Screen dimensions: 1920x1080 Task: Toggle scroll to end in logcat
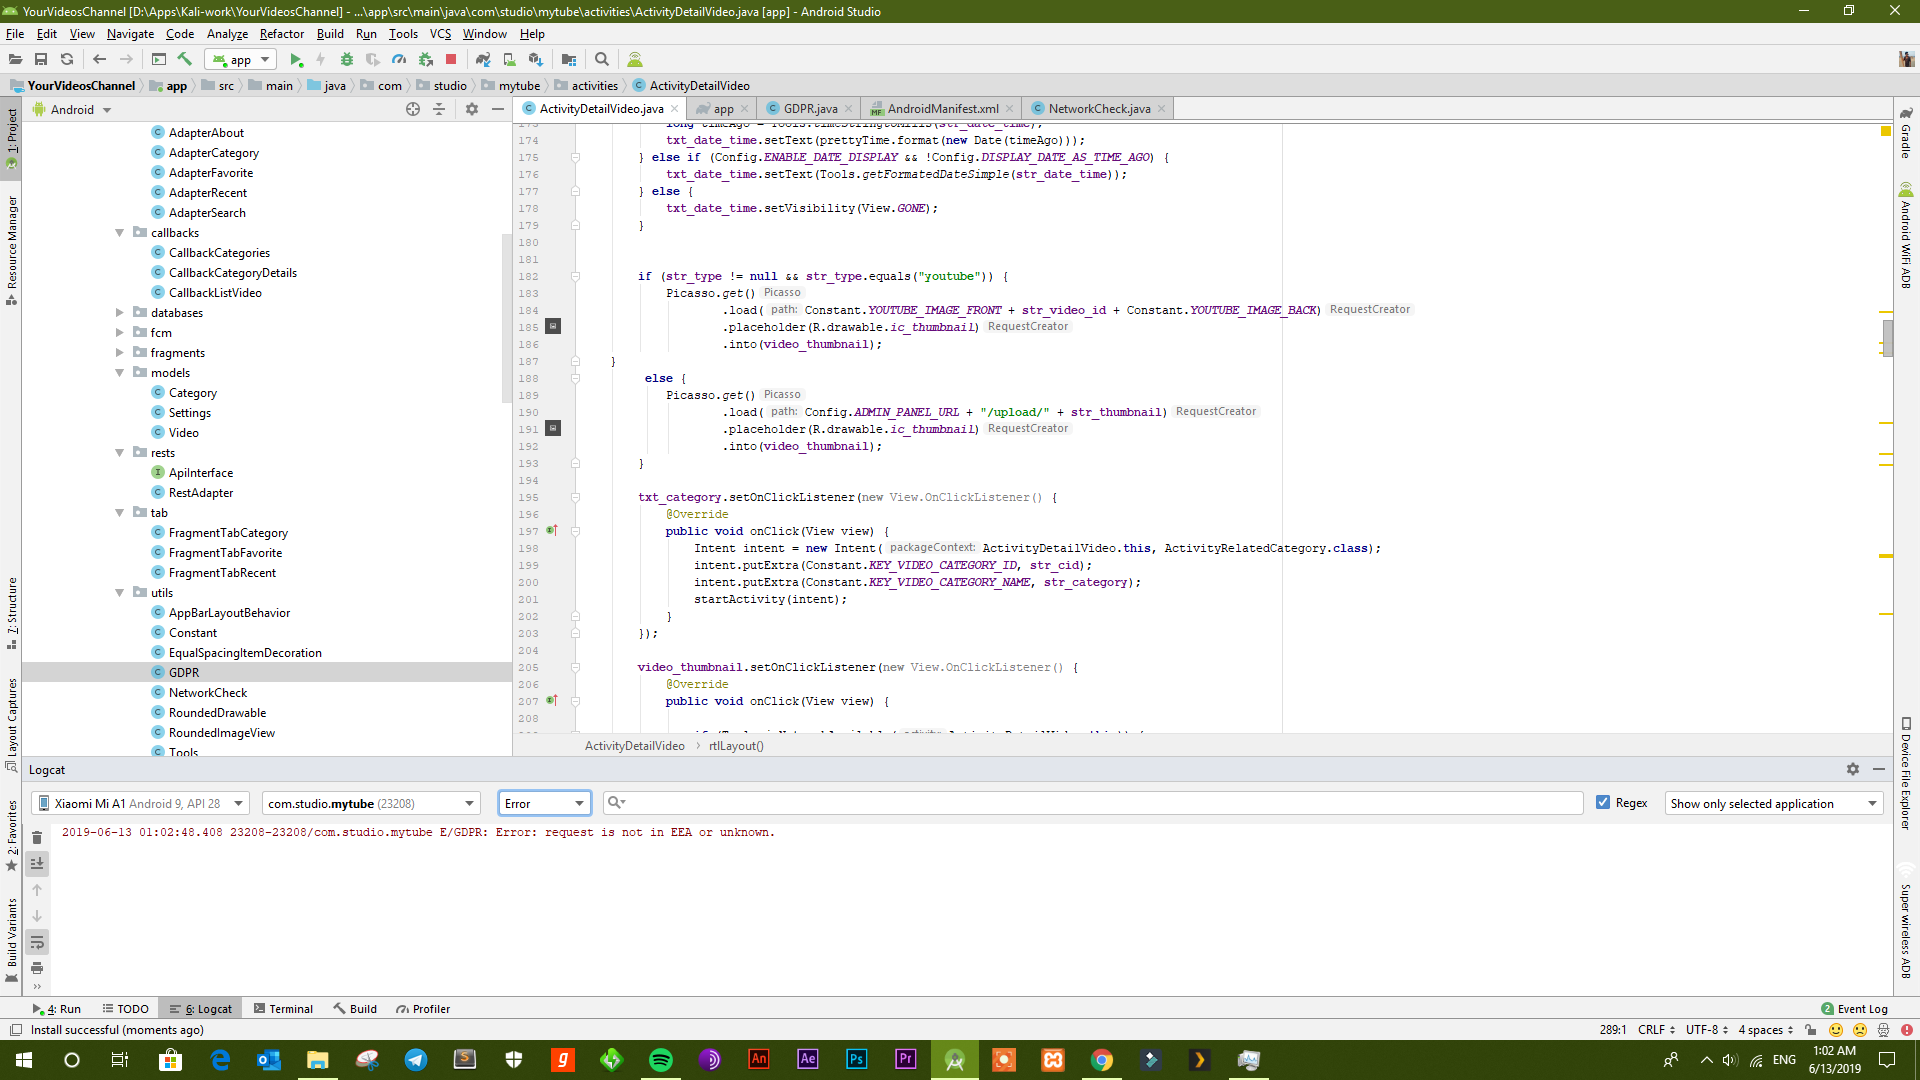point(37,864)
